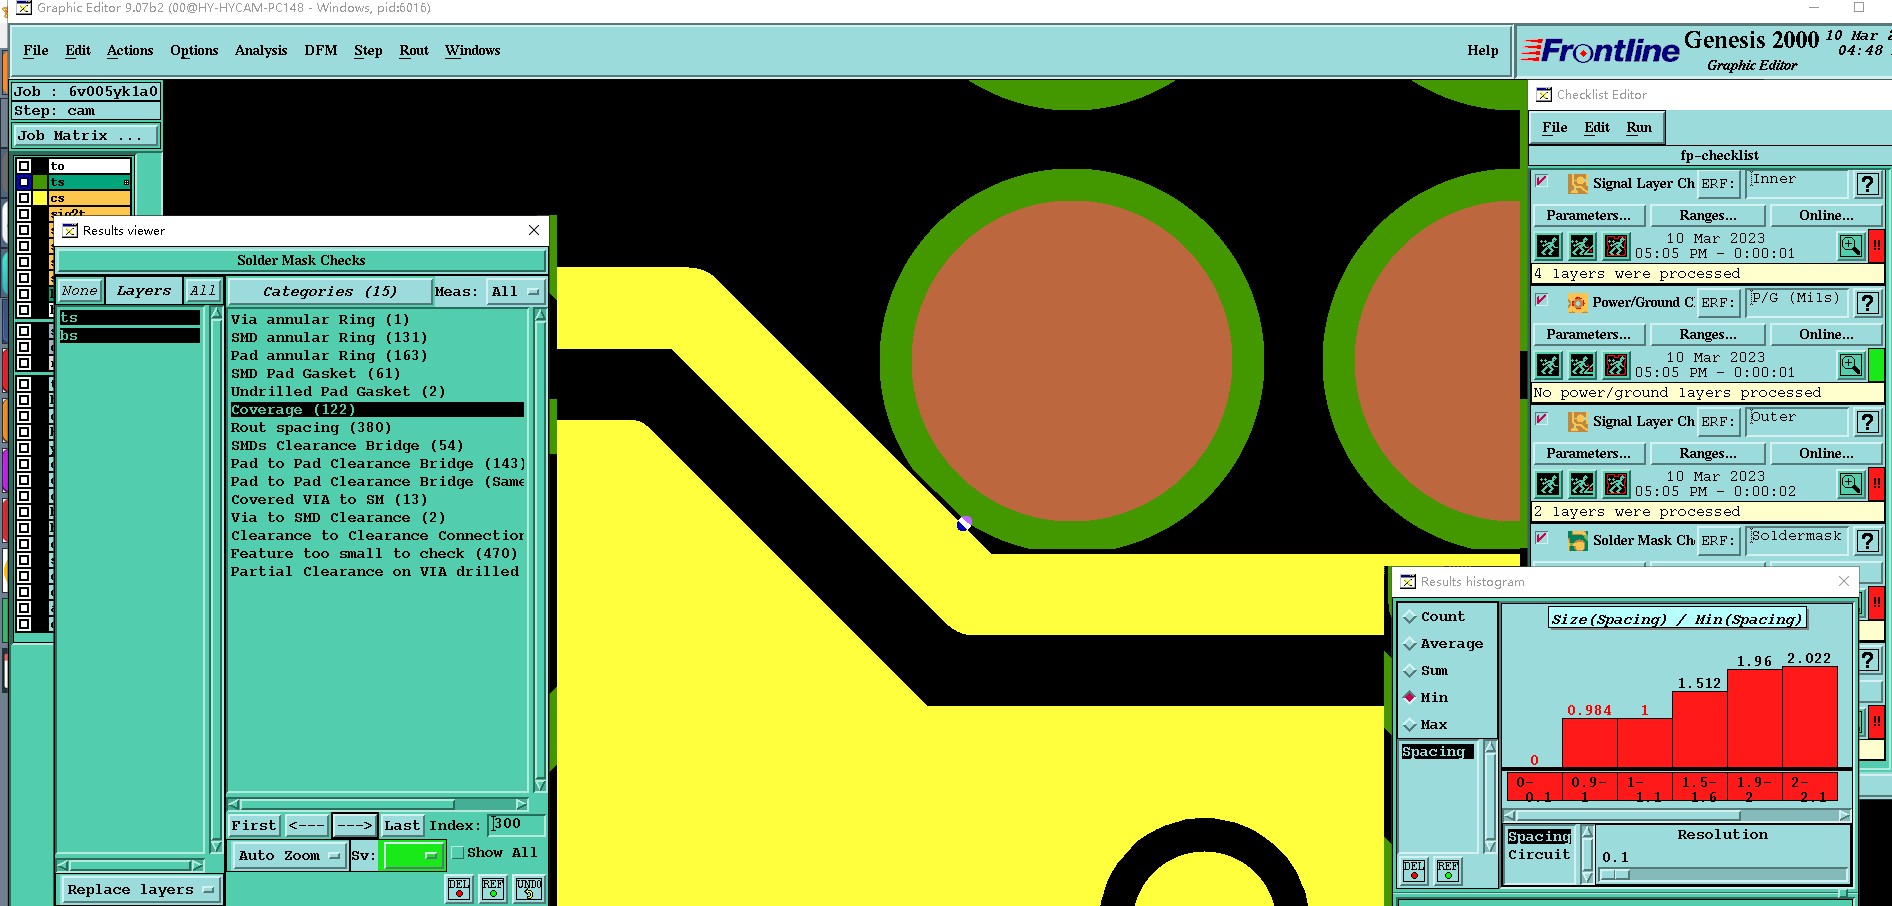Select the Count radio option in histogram
Viewport: 1892px width, 906px height.
(x=1410, y=617)
